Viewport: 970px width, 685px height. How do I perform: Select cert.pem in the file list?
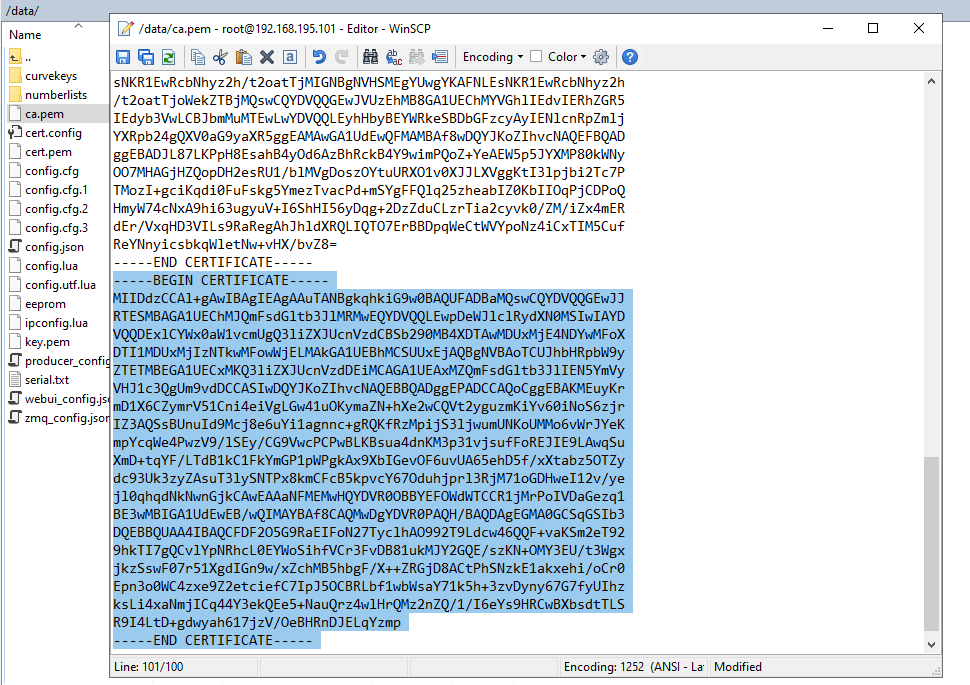coord(48,152)
